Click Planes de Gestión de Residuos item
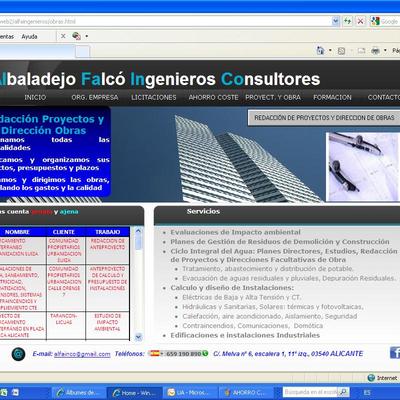 [280, 242]
